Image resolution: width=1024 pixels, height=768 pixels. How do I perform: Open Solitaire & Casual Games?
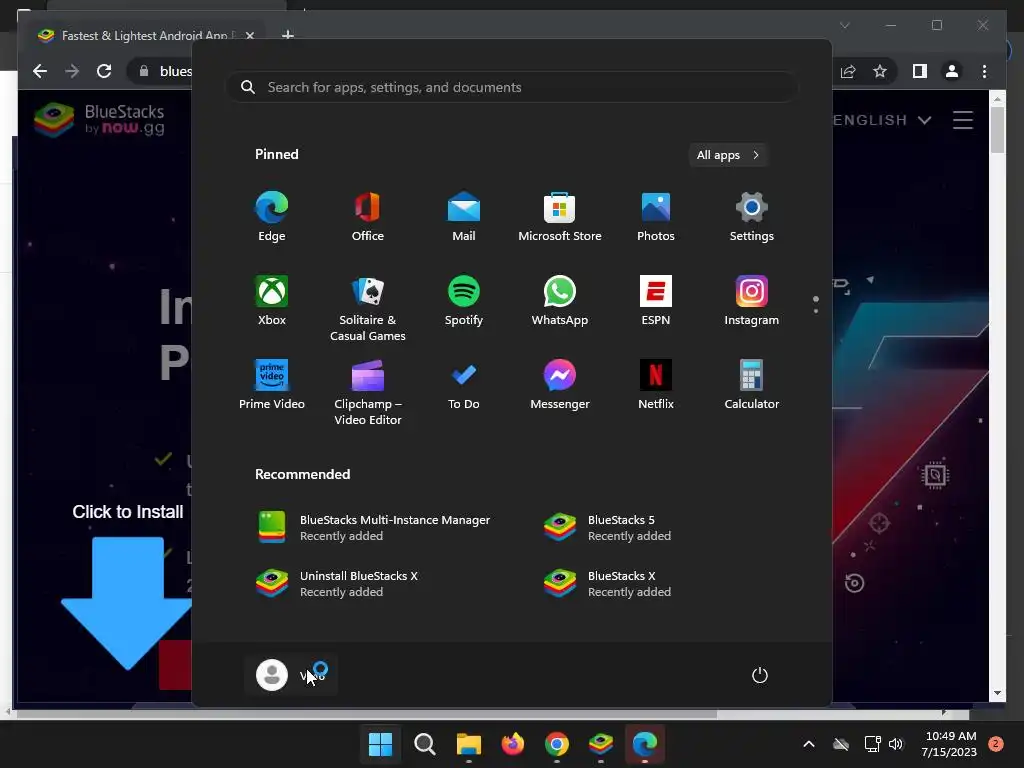(368, 308)
